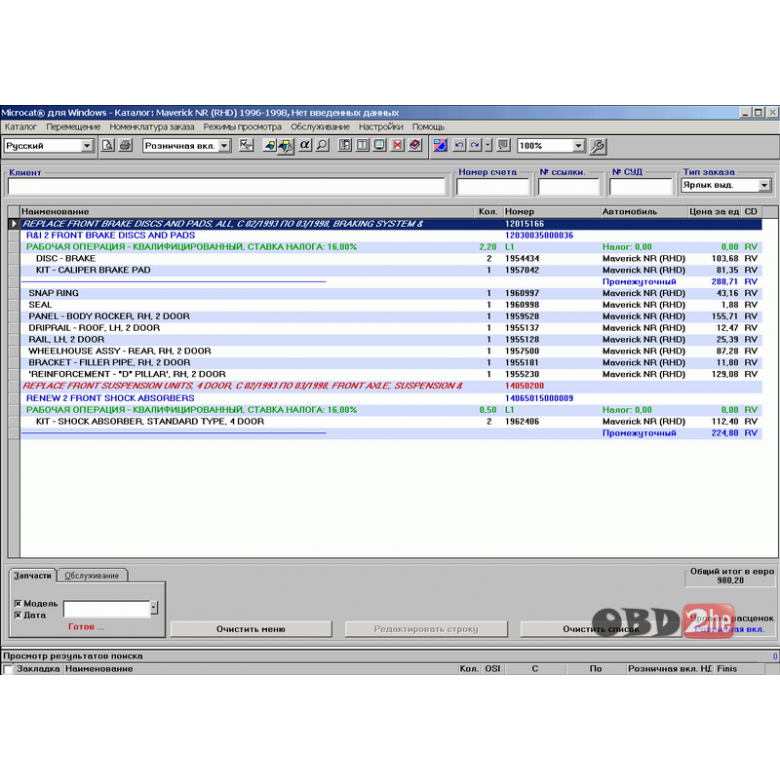
Task: Open the Тип заказа dropdown showing Ярлык выд.
Action: [765, 186]
